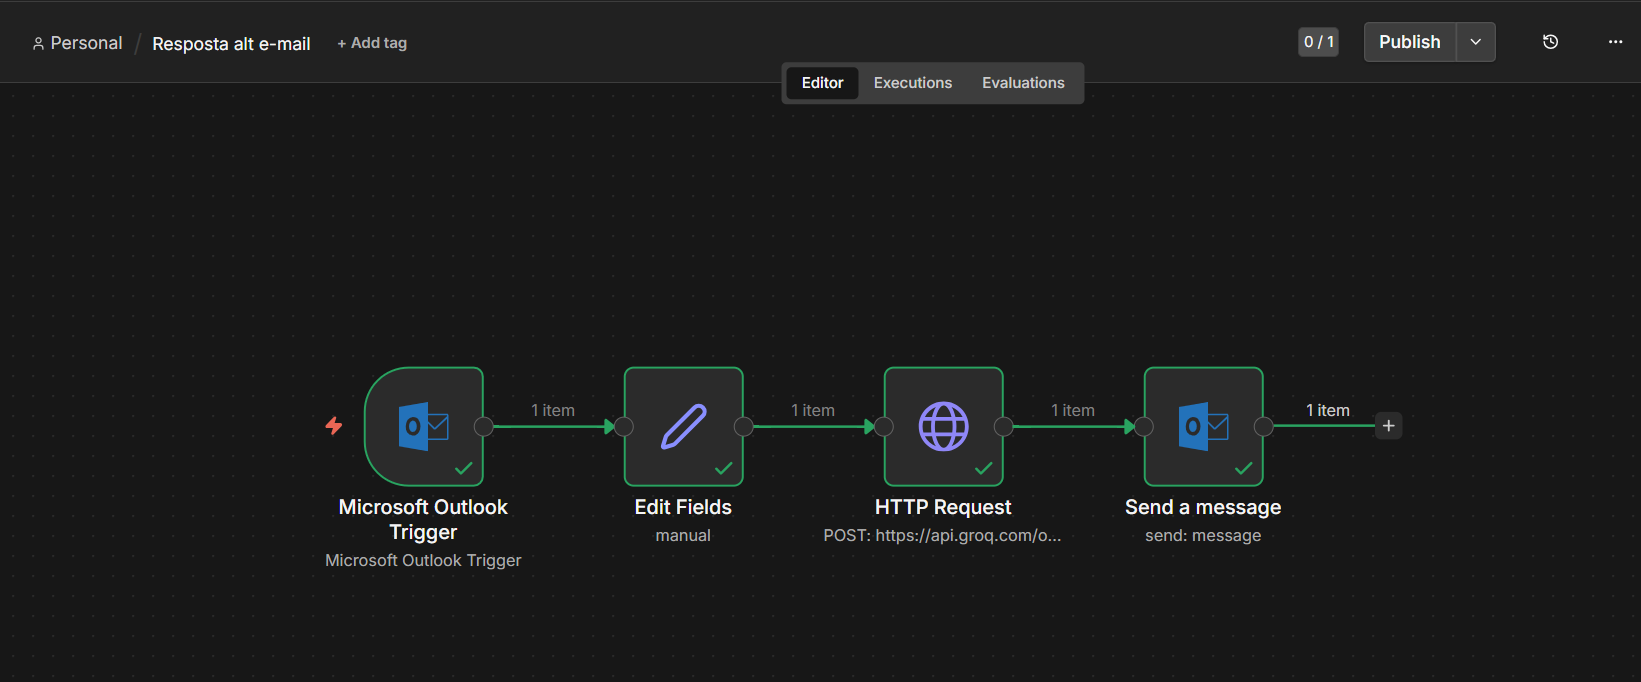1641x682 pixels.
Task: Edit the workflow name Resposta alt e-mail
Action: point(231,44)
